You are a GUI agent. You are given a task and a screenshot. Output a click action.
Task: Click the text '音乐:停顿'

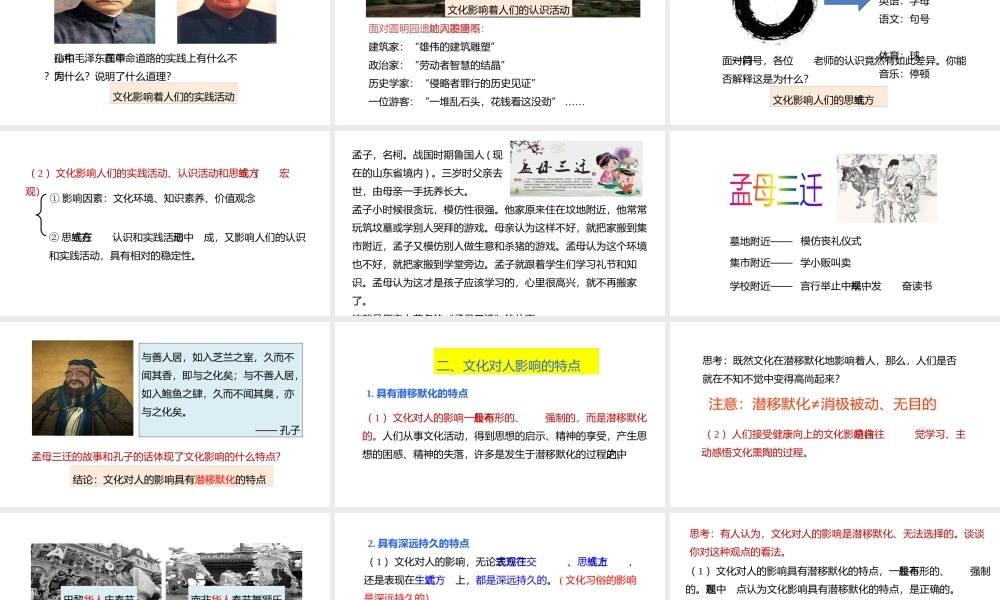click(904, 73)
